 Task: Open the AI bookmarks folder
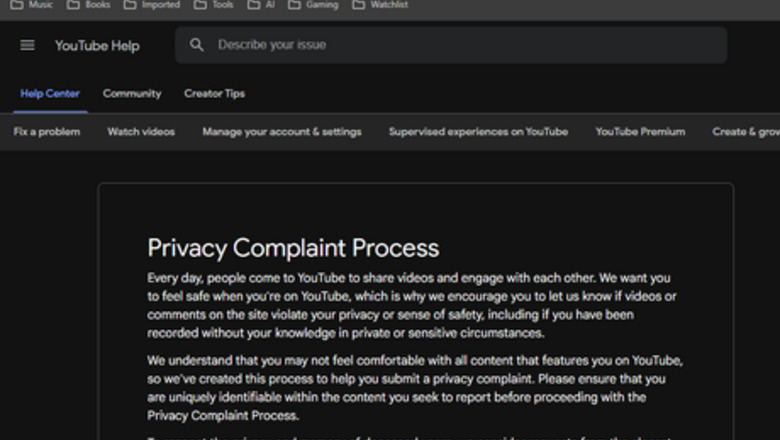(262, 5)
